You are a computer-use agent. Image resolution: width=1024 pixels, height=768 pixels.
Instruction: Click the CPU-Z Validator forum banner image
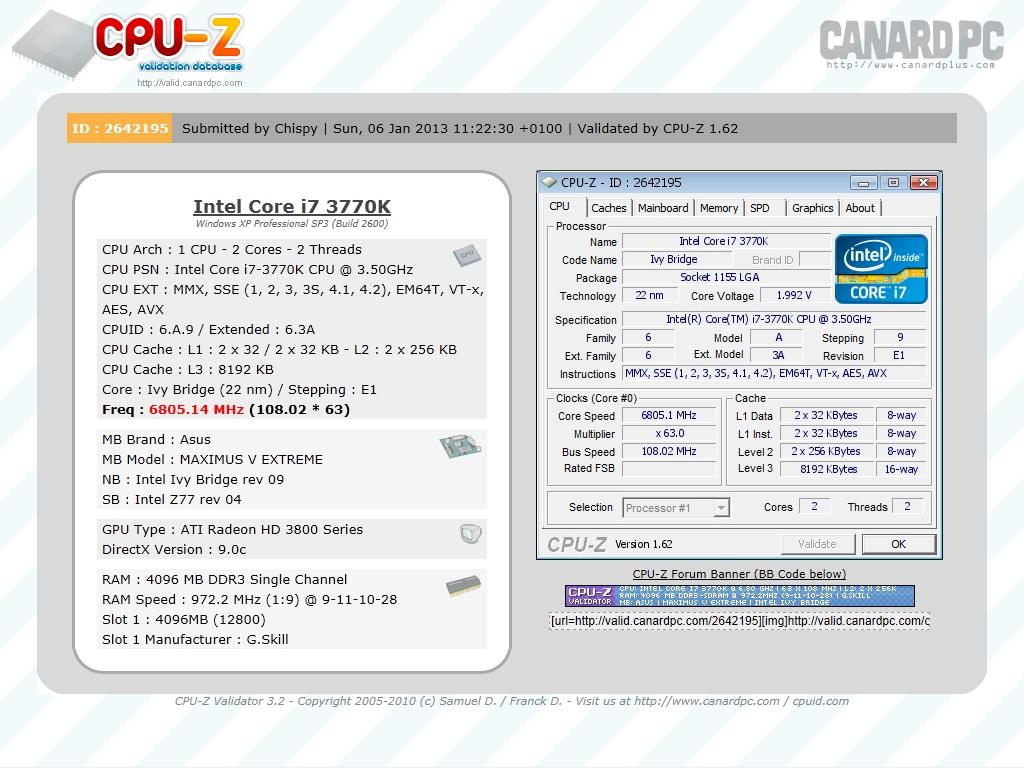click(739, 596)
